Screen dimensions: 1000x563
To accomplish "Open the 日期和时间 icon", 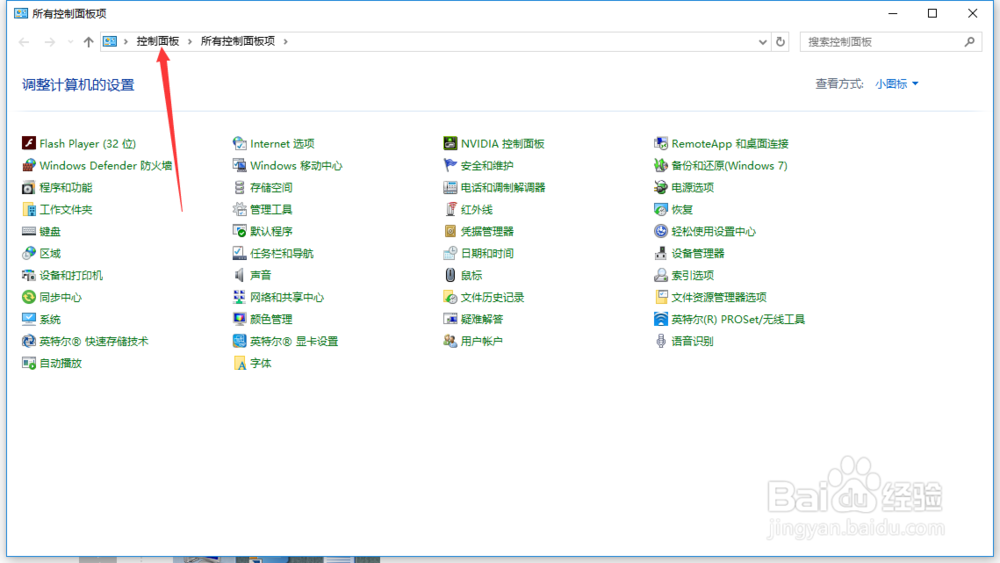I will [450, 254].
